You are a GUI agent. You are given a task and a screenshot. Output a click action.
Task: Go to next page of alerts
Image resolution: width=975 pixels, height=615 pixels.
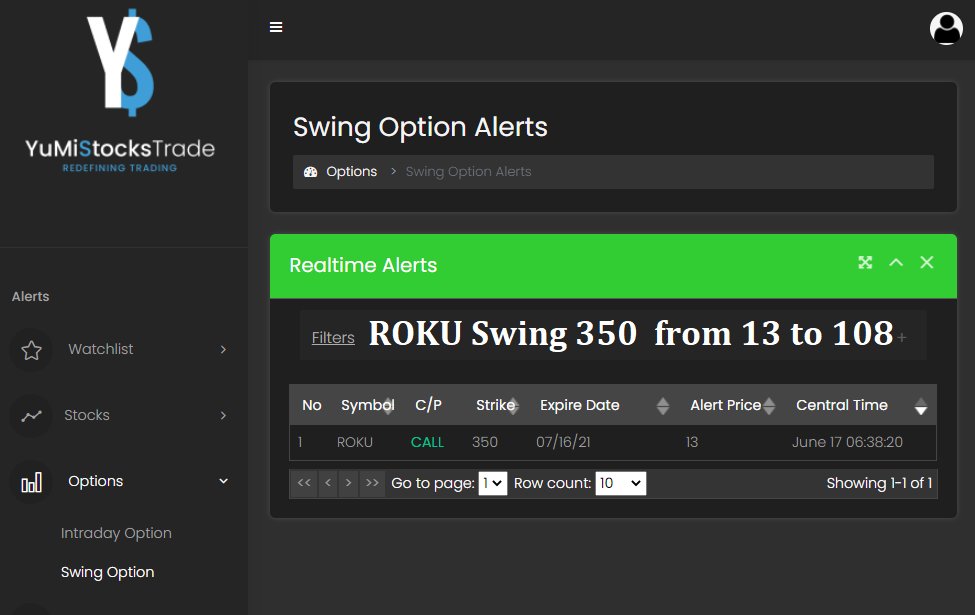(x=348, y=483)
